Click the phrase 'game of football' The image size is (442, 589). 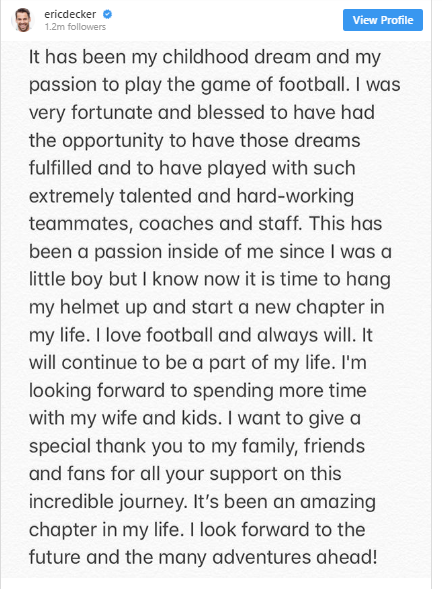pyautogui.click(x=273, y=85)
